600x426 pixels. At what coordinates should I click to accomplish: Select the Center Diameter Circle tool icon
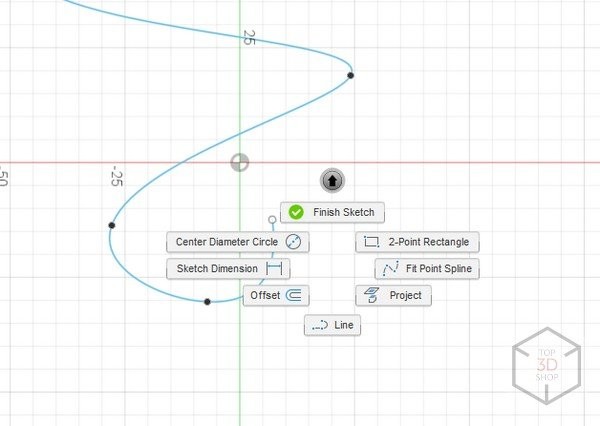(x=293, y=242)
